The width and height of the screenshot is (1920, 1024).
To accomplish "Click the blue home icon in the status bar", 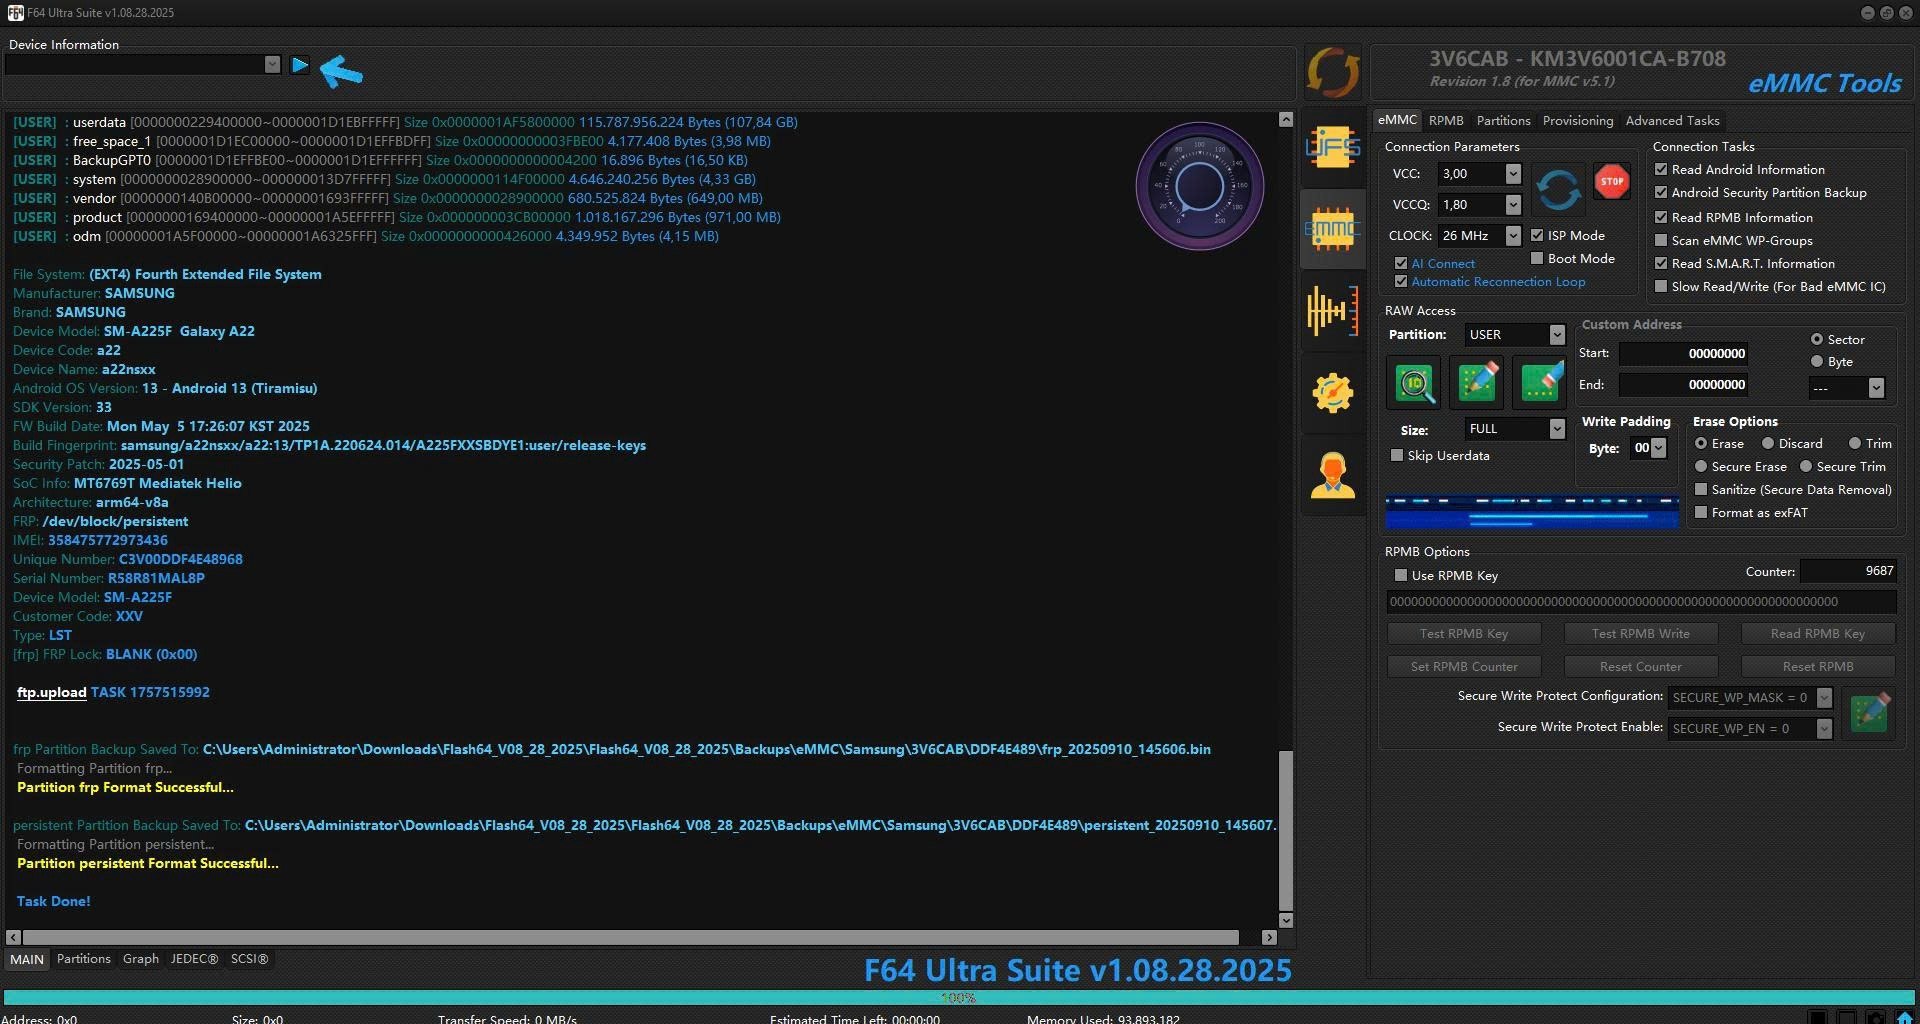I will (1905, 1018).
